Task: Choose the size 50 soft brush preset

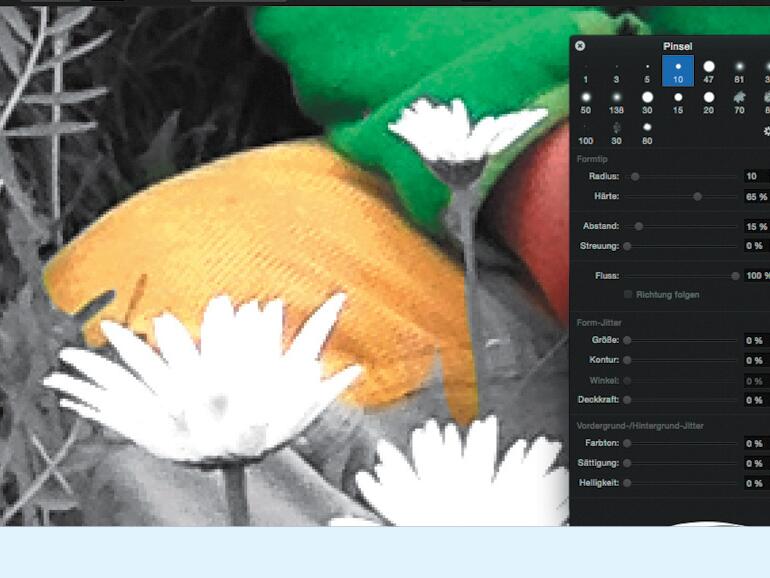Action: (585, 103)
